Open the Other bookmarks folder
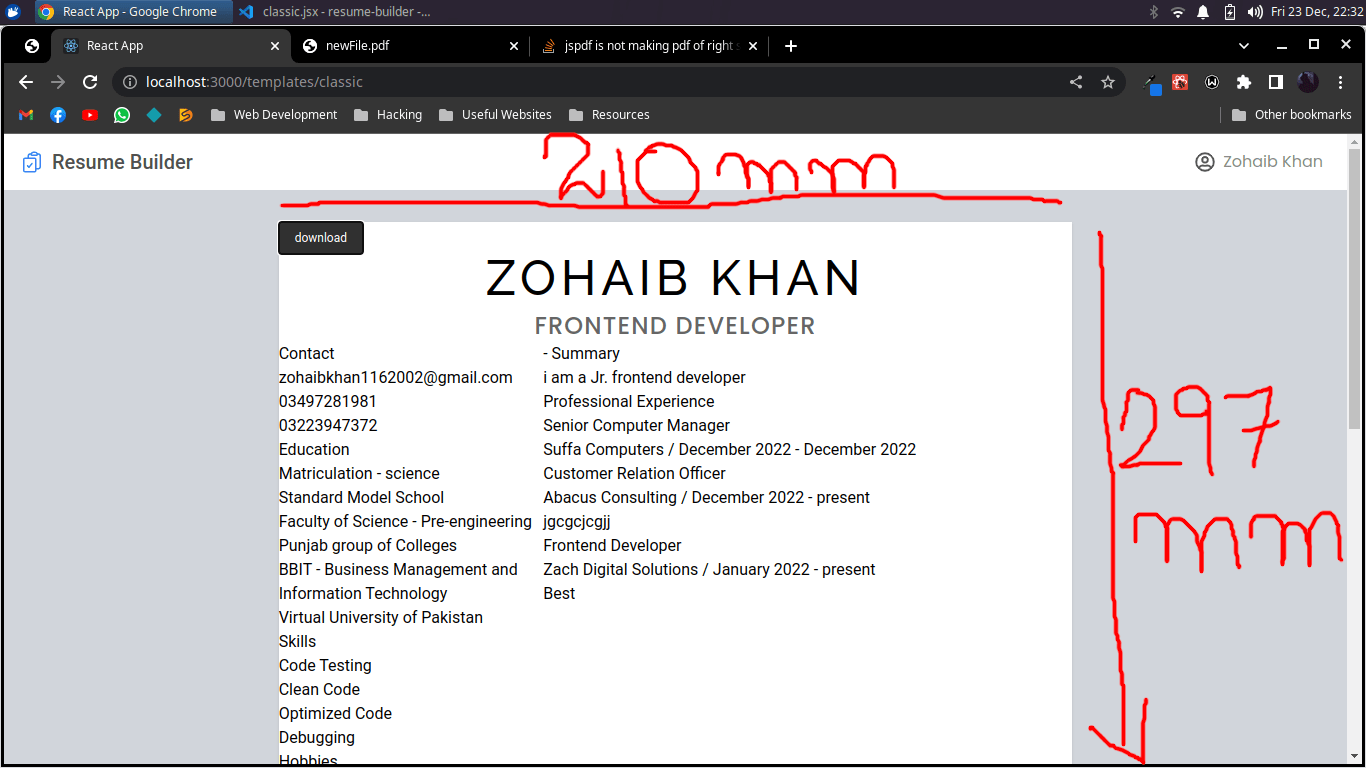Viewport: 1366px width, 768px height. pos(1291,115)
